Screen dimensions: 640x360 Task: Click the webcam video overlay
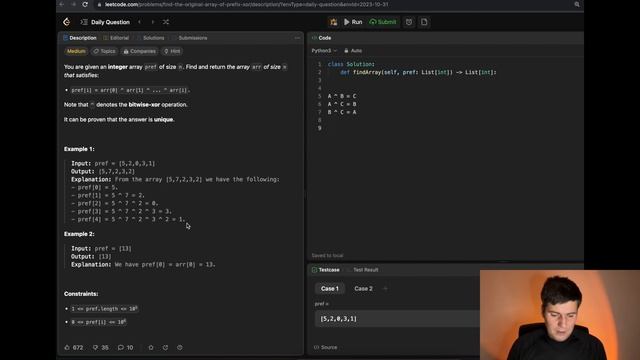pos(560,315)
